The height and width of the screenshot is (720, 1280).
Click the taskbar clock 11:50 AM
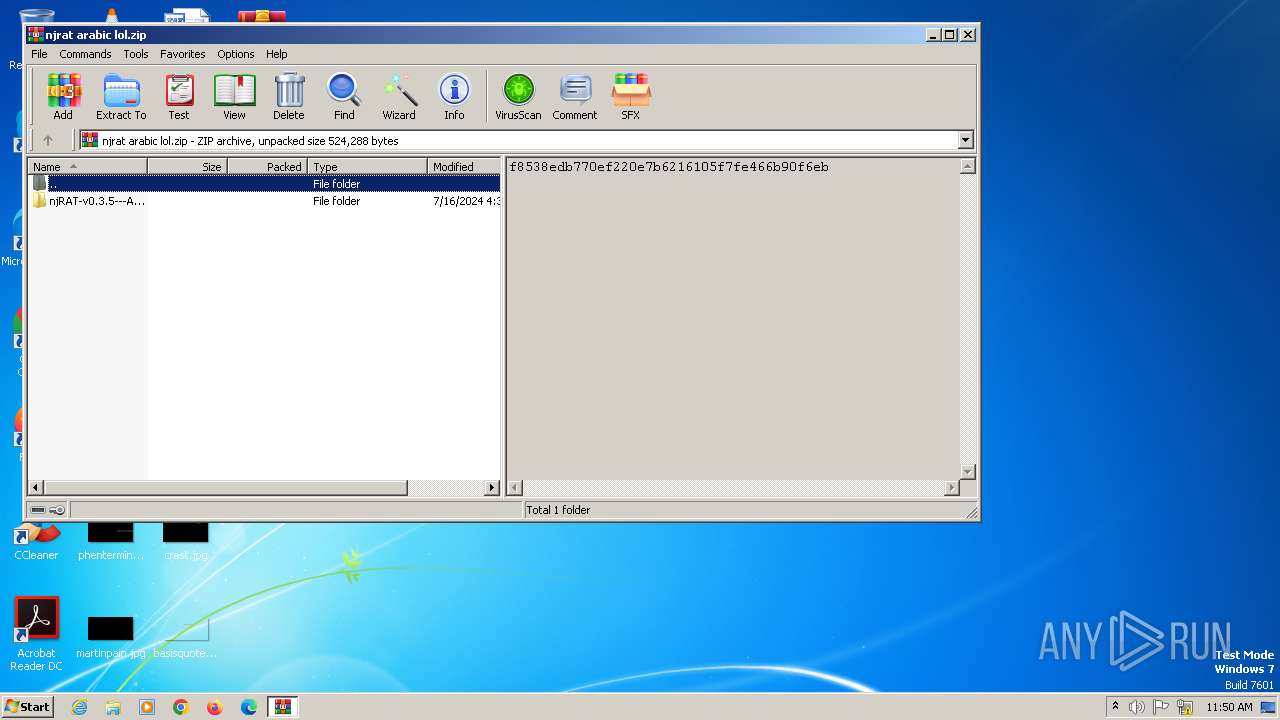click(1229, 707)
